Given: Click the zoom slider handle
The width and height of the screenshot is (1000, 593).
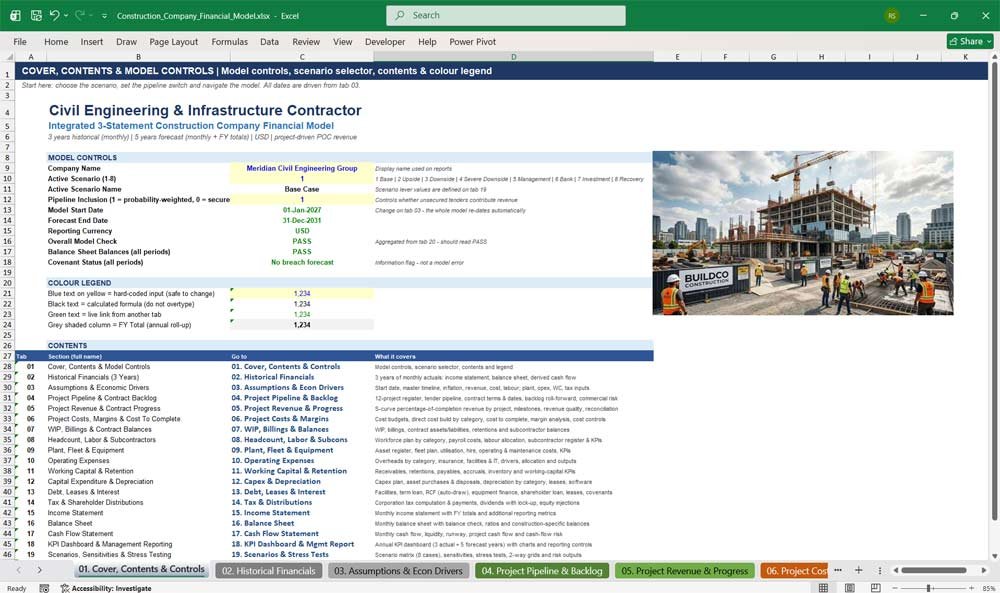Looking at the screenshot, I should [929, 588].
